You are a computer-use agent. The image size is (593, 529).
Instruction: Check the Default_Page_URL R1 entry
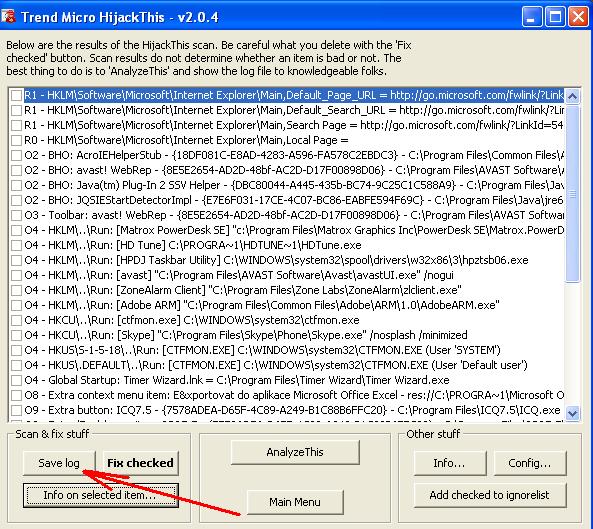[x=16, y=95]
